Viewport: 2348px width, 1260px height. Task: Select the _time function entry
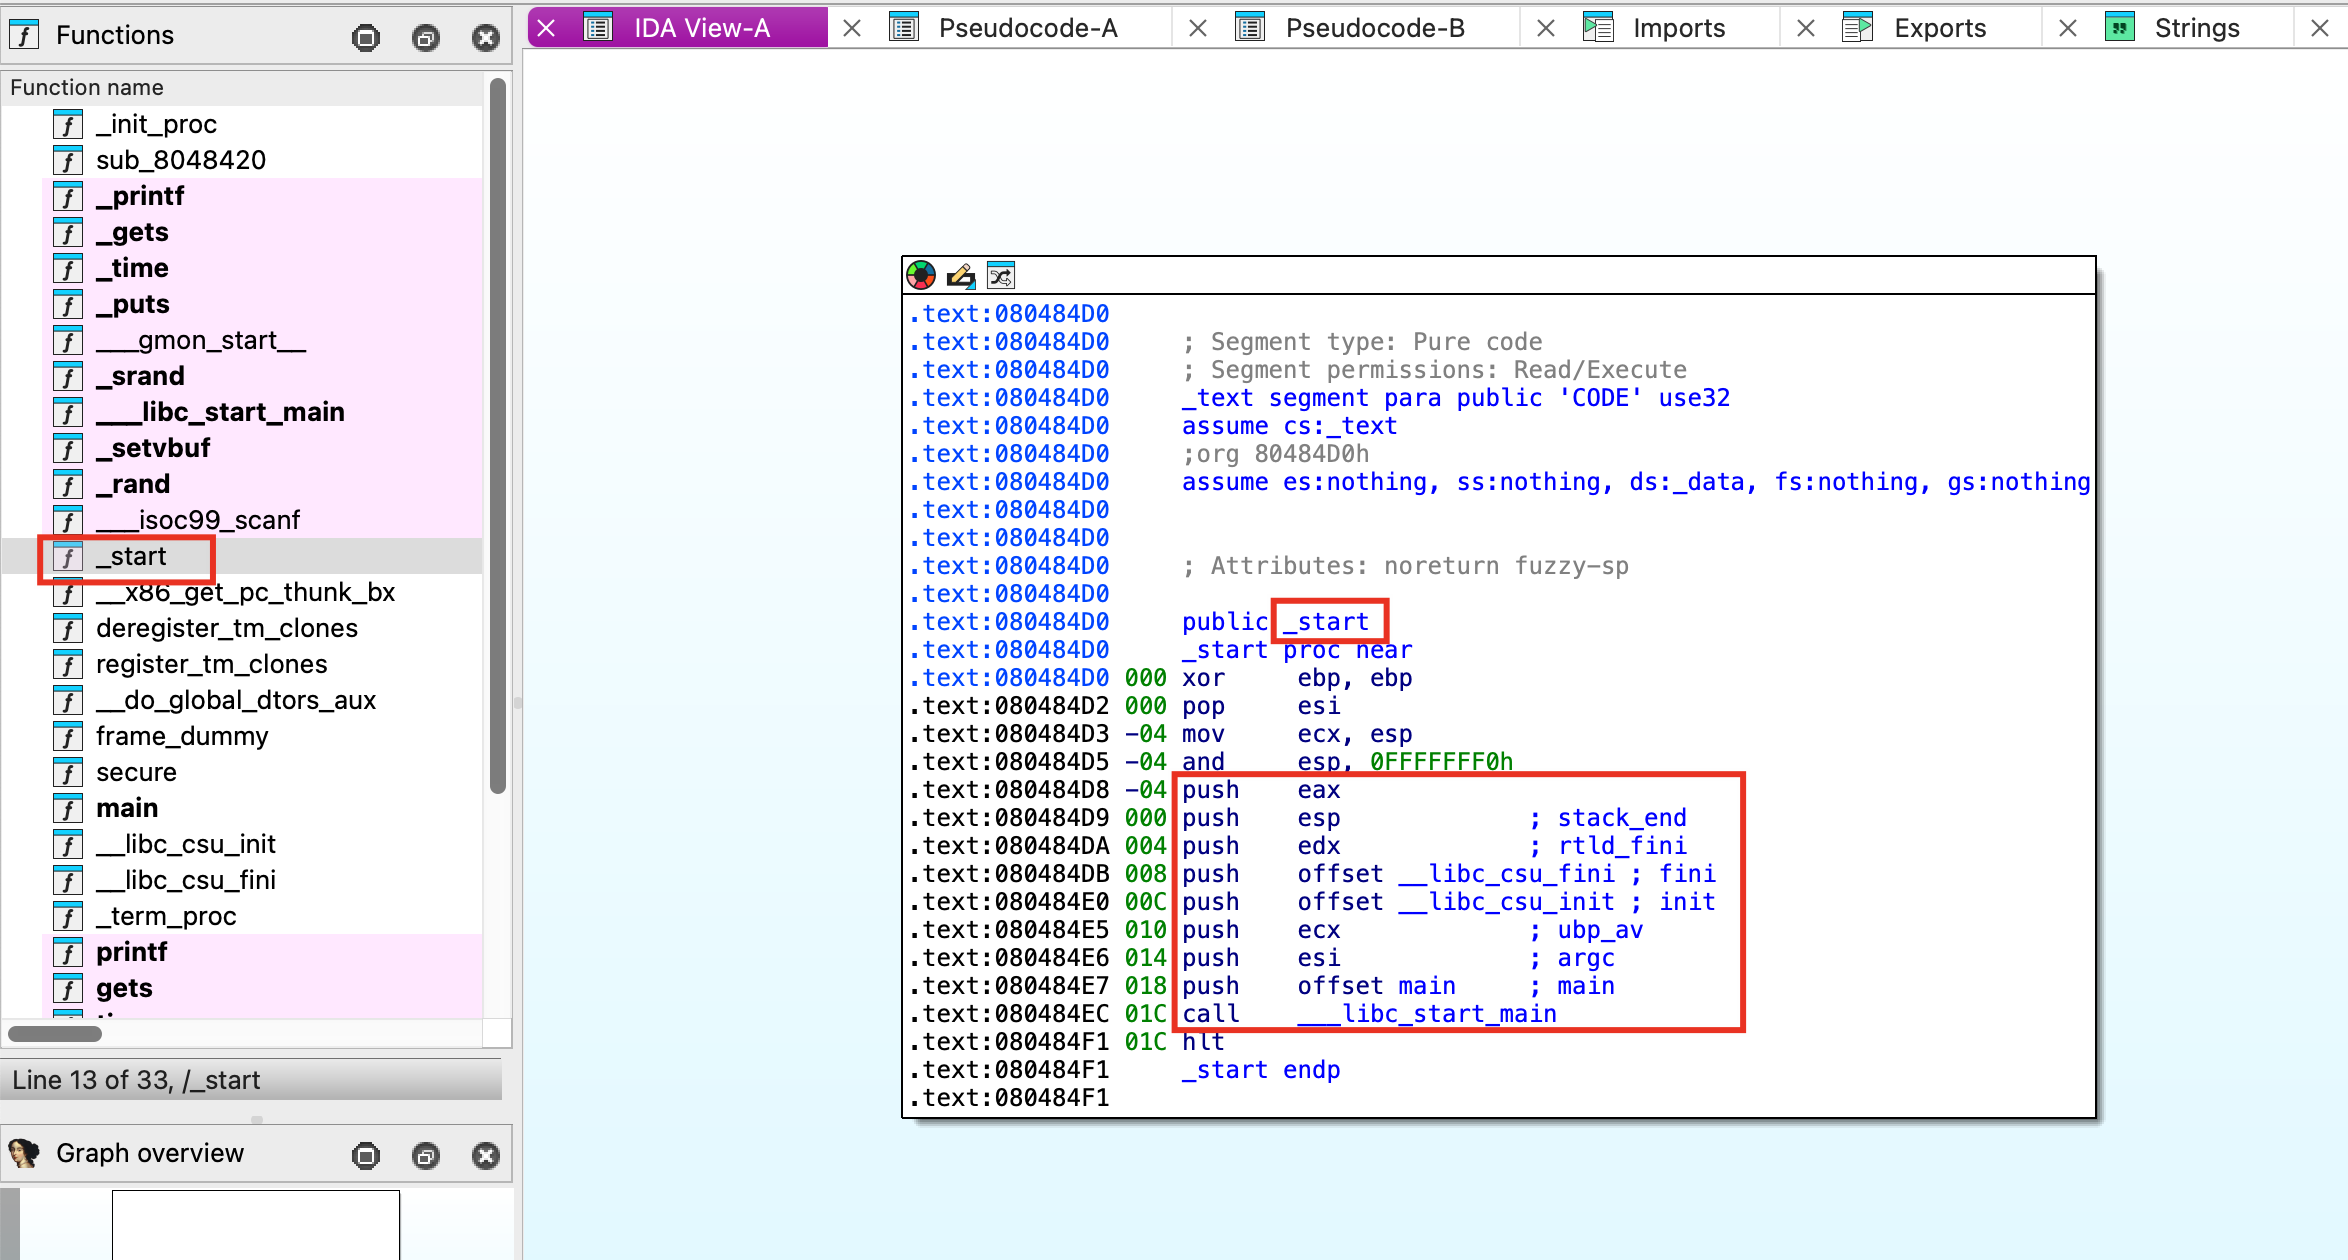coord(244,268)
